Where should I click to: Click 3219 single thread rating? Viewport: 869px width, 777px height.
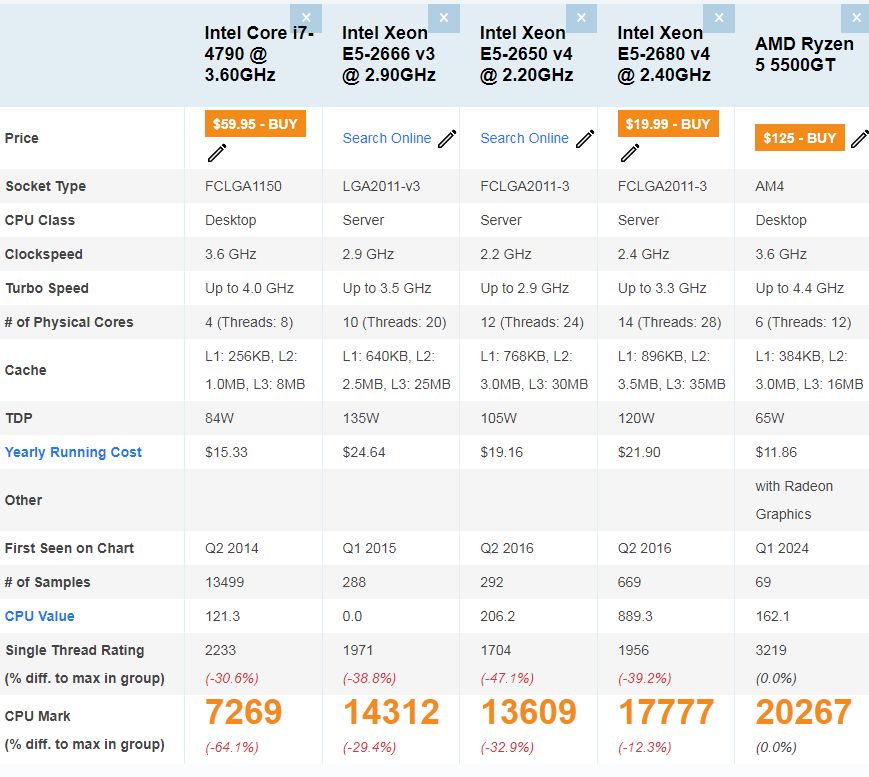coord(771,650)
